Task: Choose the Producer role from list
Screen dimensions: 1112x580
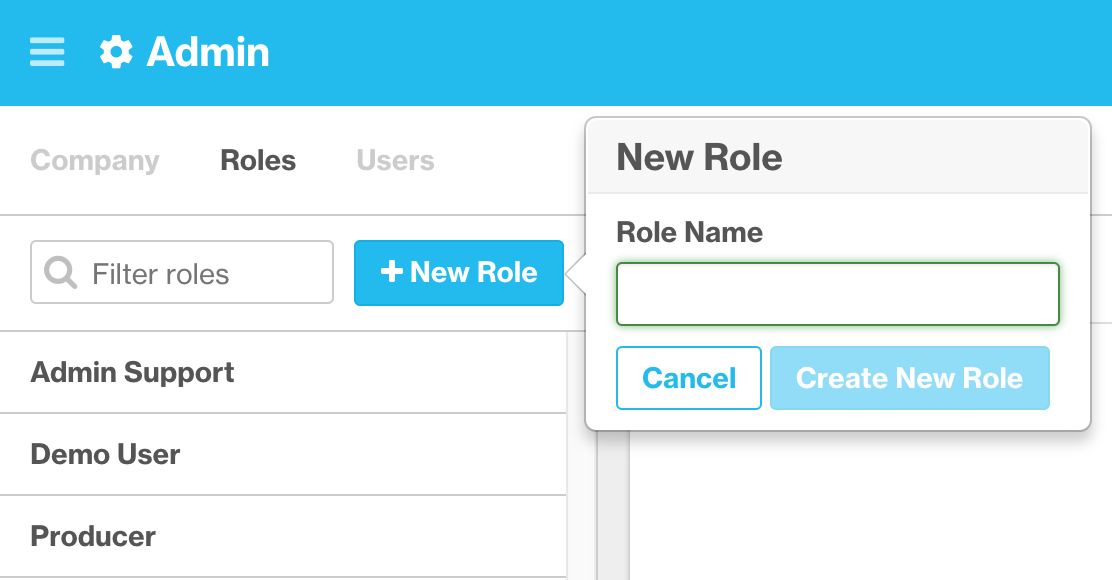Action: [x=94, y=537]
